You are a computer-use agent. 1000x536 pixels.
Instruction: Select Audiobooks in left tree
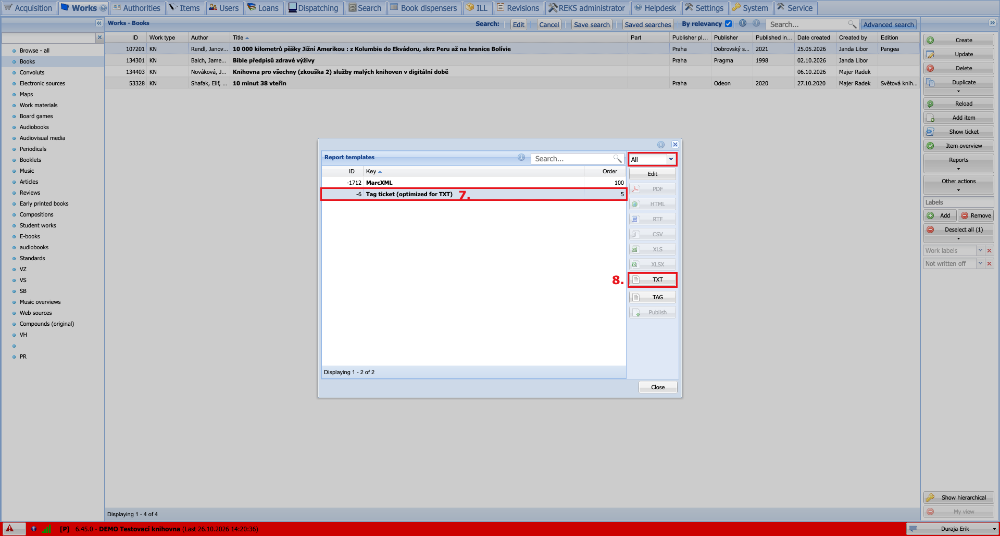point(33,127)
